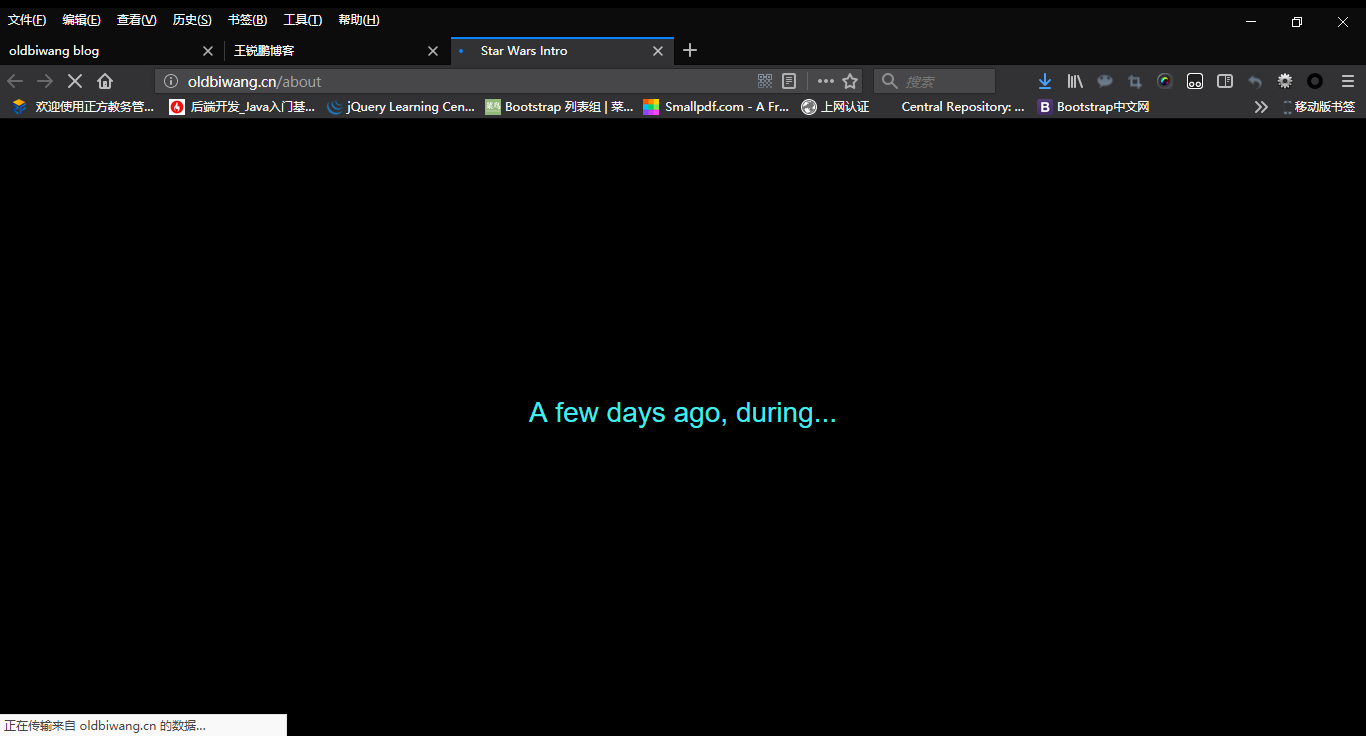Toggle reader view for the page
1366x736 pixels.
(x=789, y=81)
